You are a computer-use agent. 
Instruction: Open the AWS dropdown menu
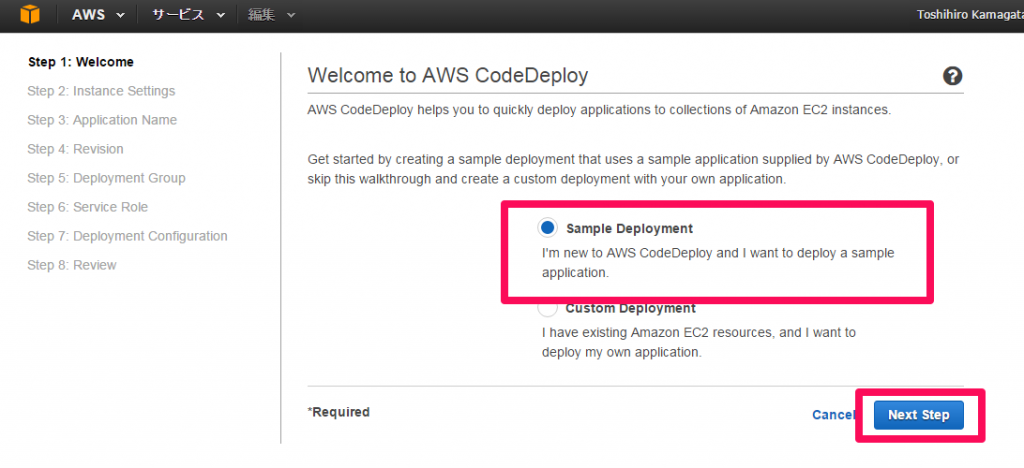pyautogui.click(x=98, y=15)
